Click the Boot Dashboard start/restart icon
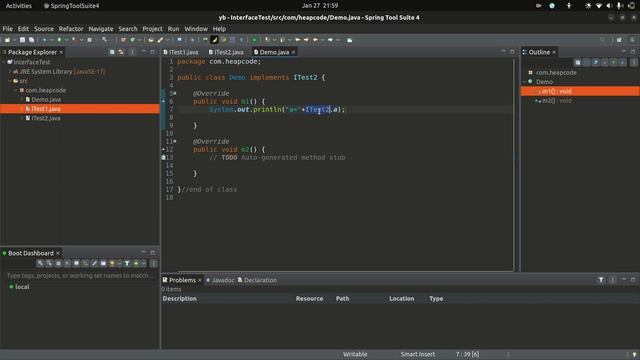This screenshot has height=360, width=640. pyautogui.click(x=40, y=264)
